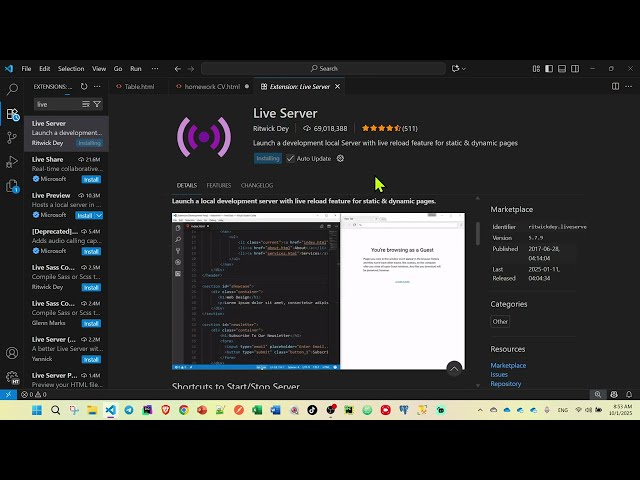
Task: Select the CHANGELOG tab
Action: pos(257,185)
